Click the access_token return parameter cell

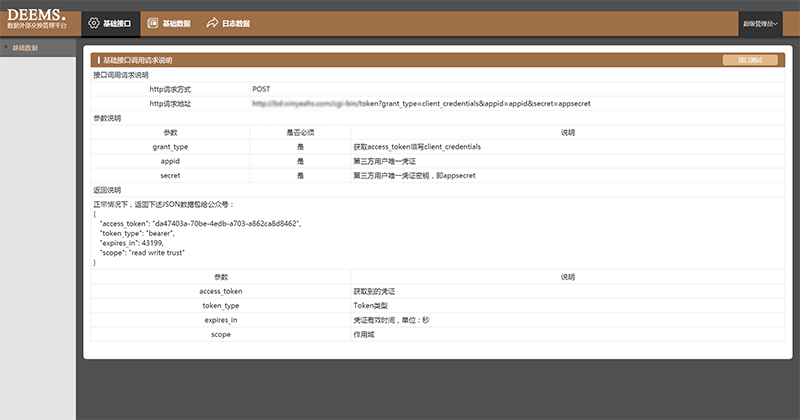coord(220,291)
